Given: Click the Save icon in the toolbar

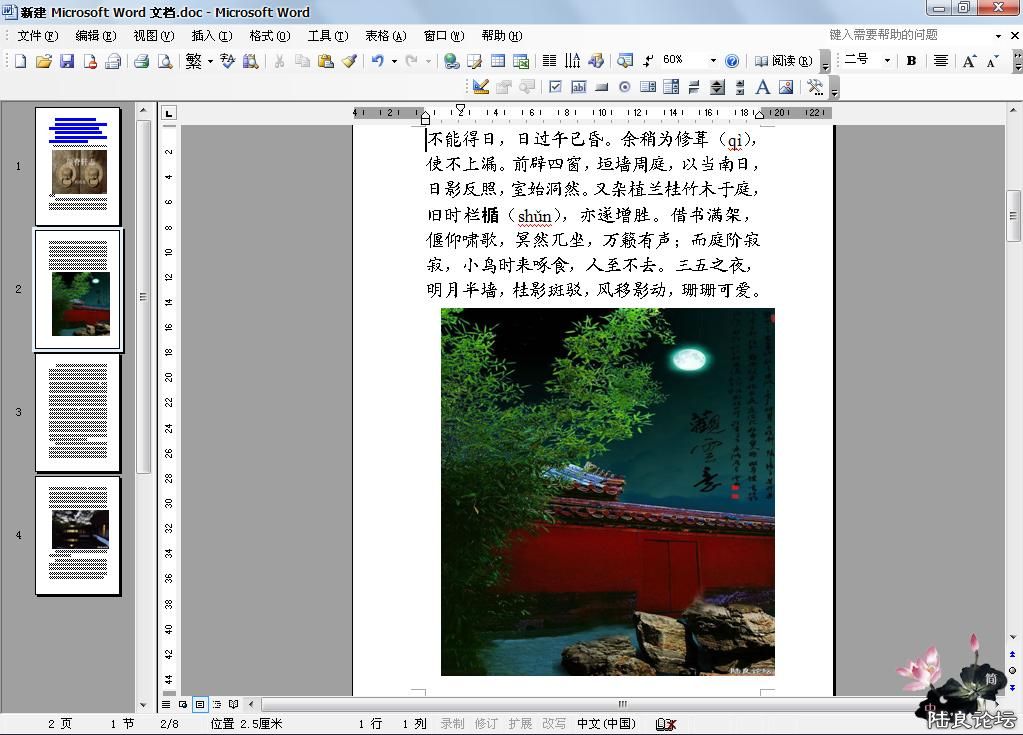Looking at the screenshot, I should pyautogui.click(x=67, y=61).
